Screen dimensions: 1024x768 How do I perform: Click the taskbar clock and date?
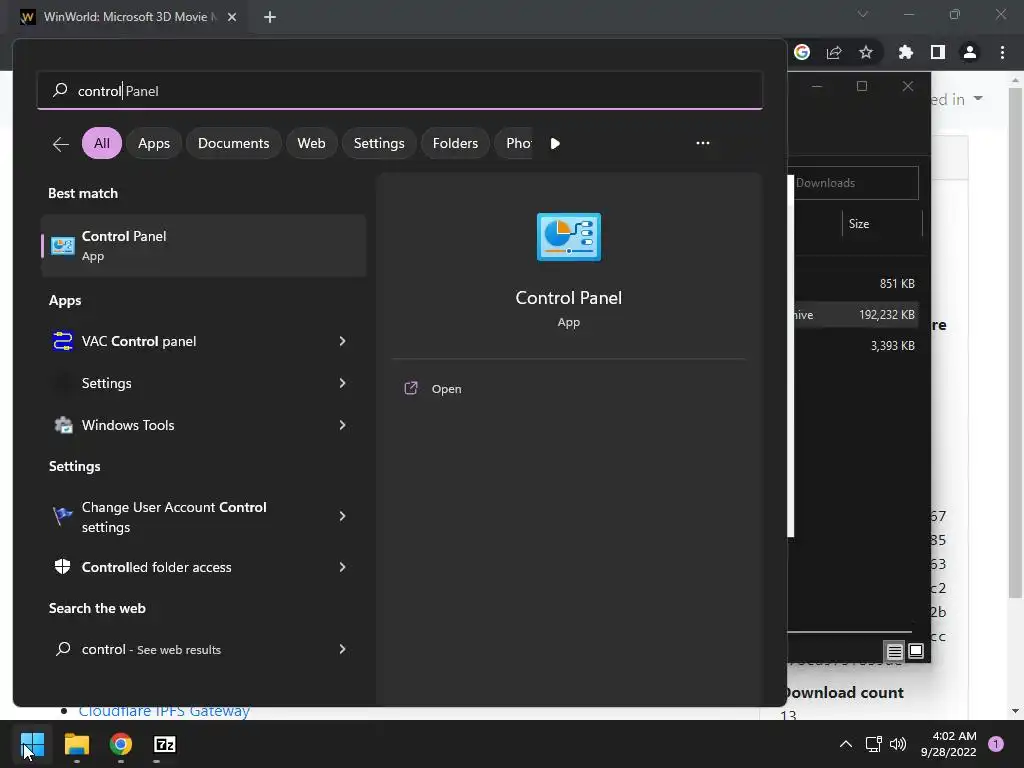coord(948,744)
